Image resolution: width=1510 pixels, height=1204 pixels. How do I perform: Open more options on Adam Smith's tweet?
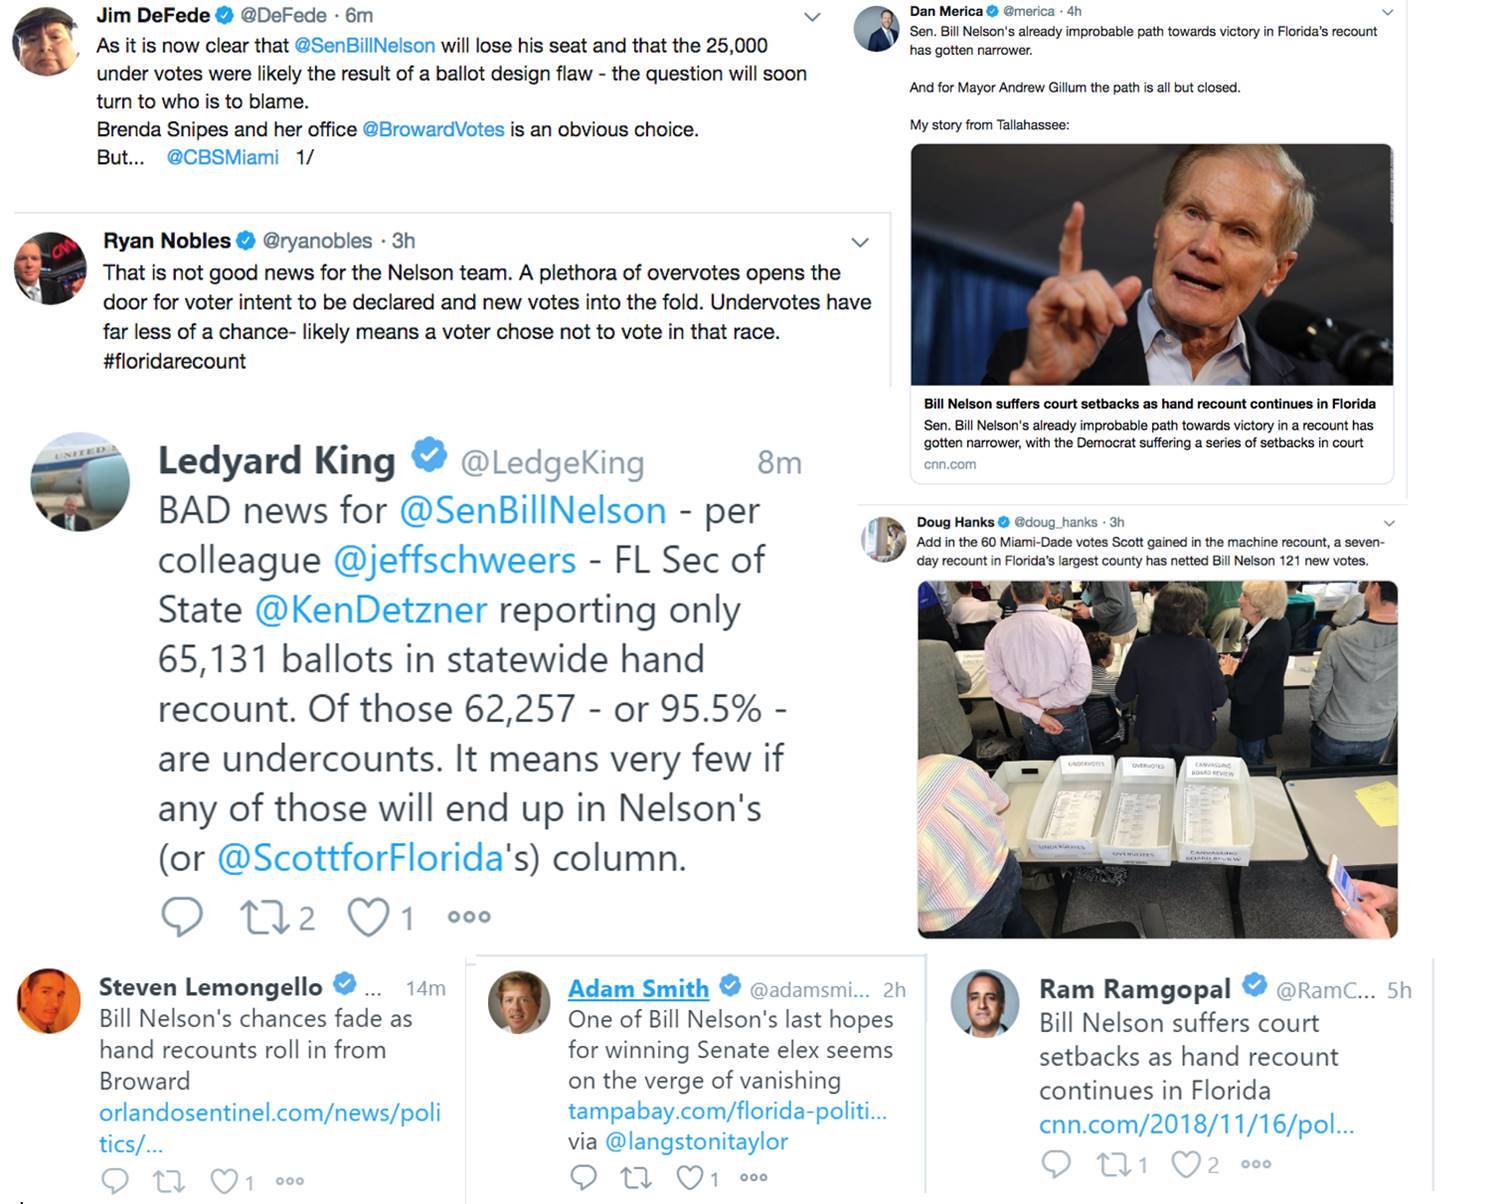coord(753,1178)
